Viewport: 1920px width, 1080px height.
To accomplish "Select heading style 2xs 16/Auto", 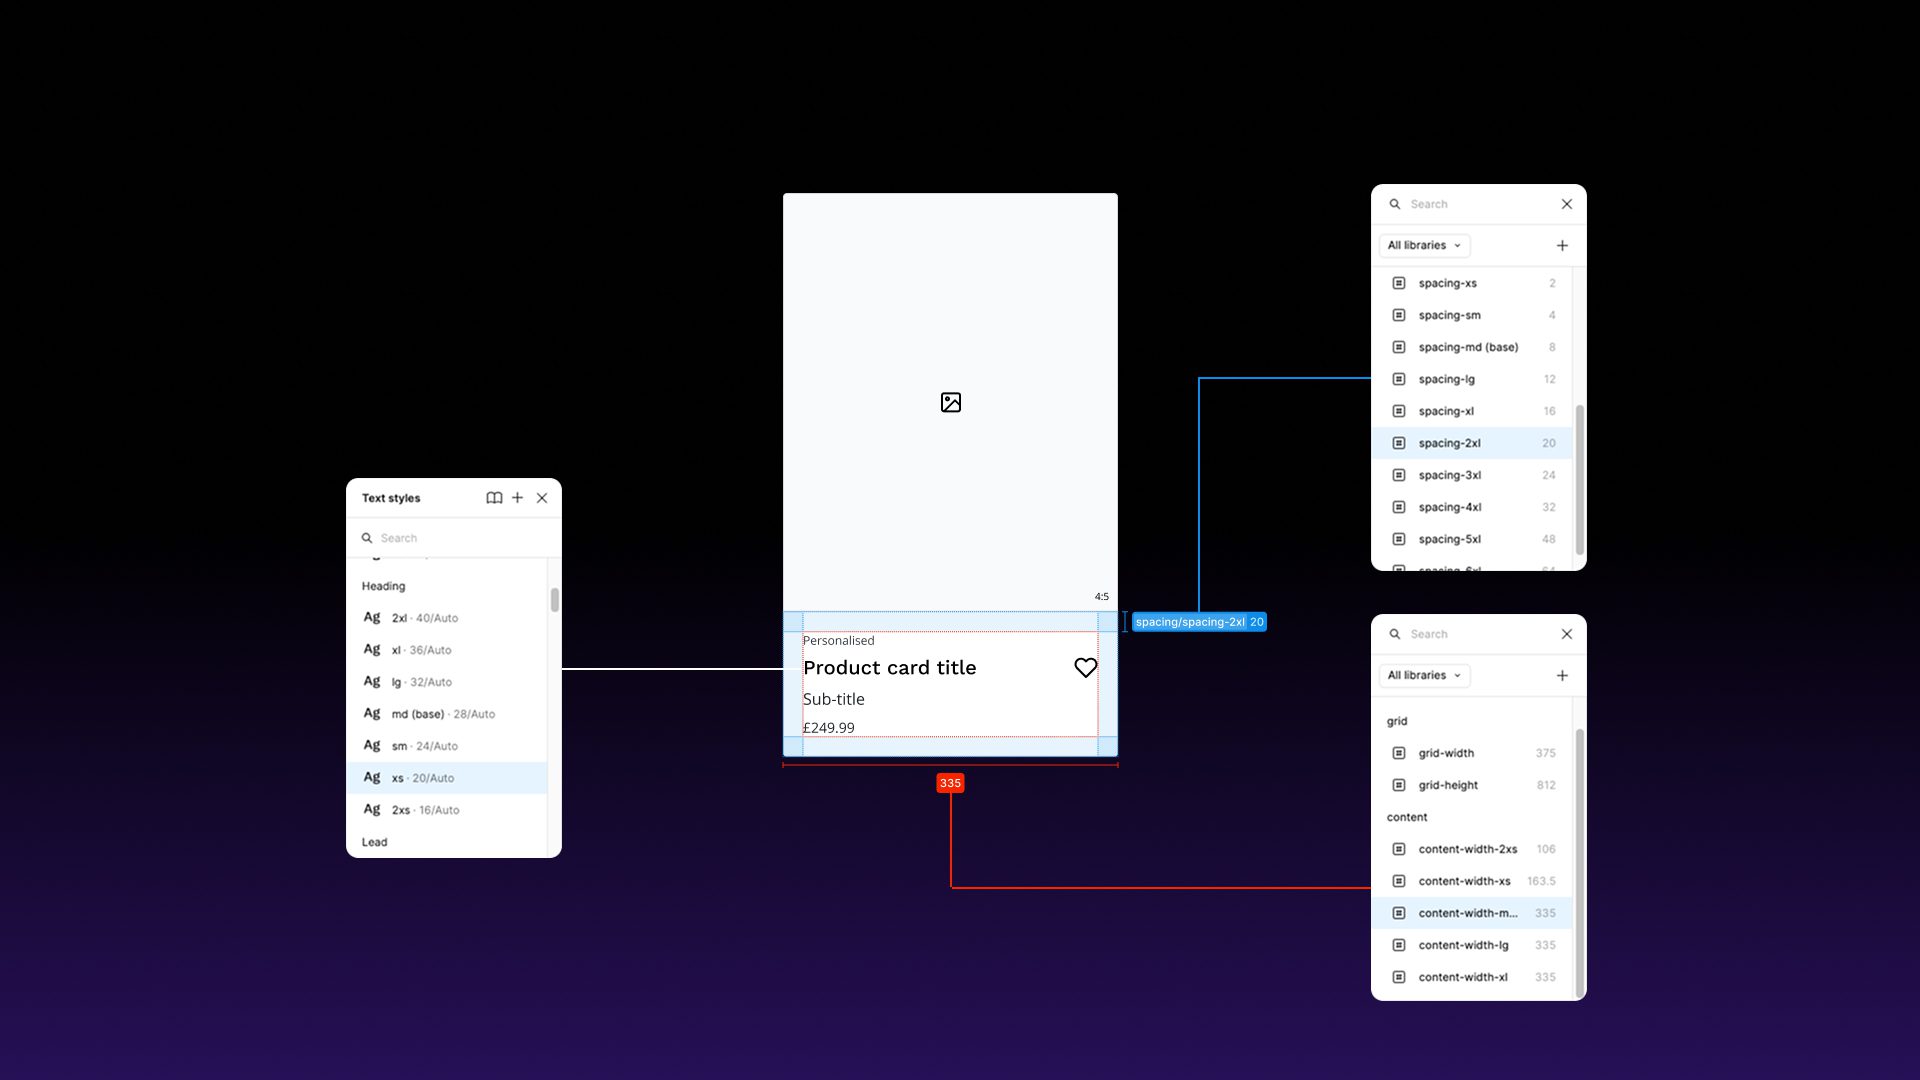I will point(447,810).
